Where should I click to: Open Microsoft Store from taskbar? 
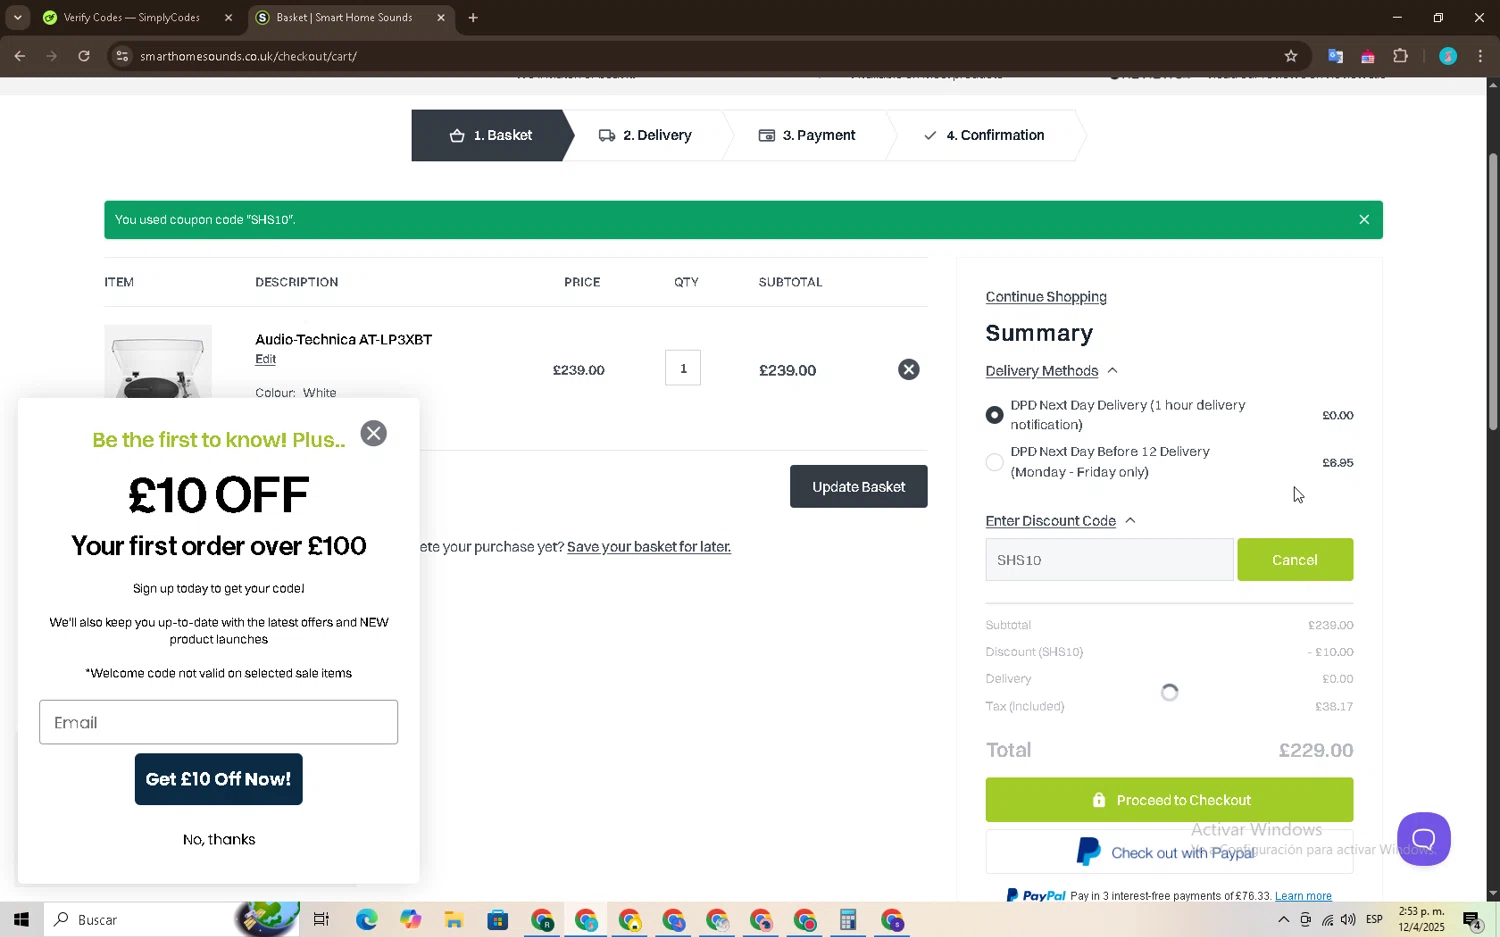point(498,920)
